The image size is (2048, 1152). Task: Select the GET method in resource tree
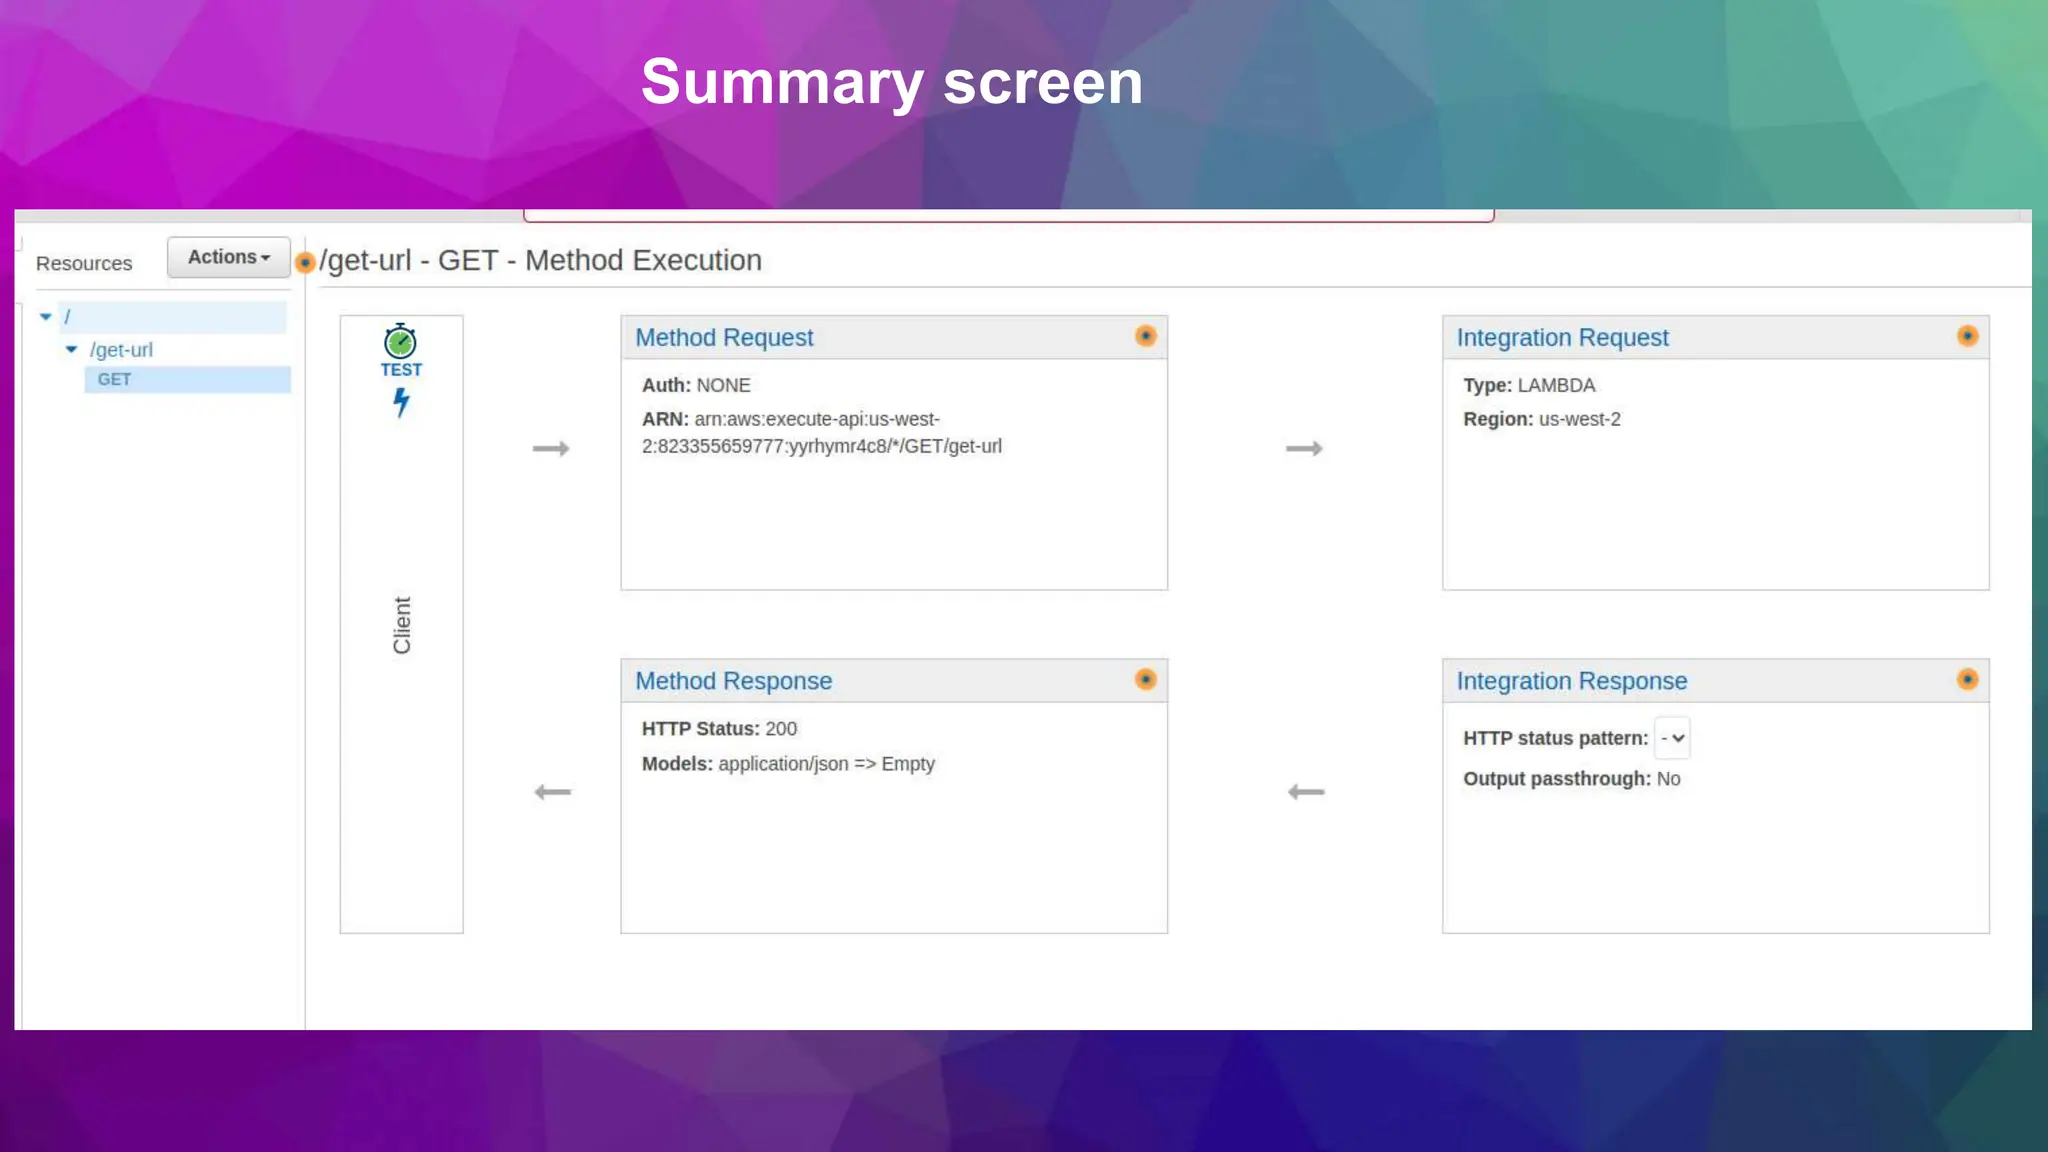187,380
